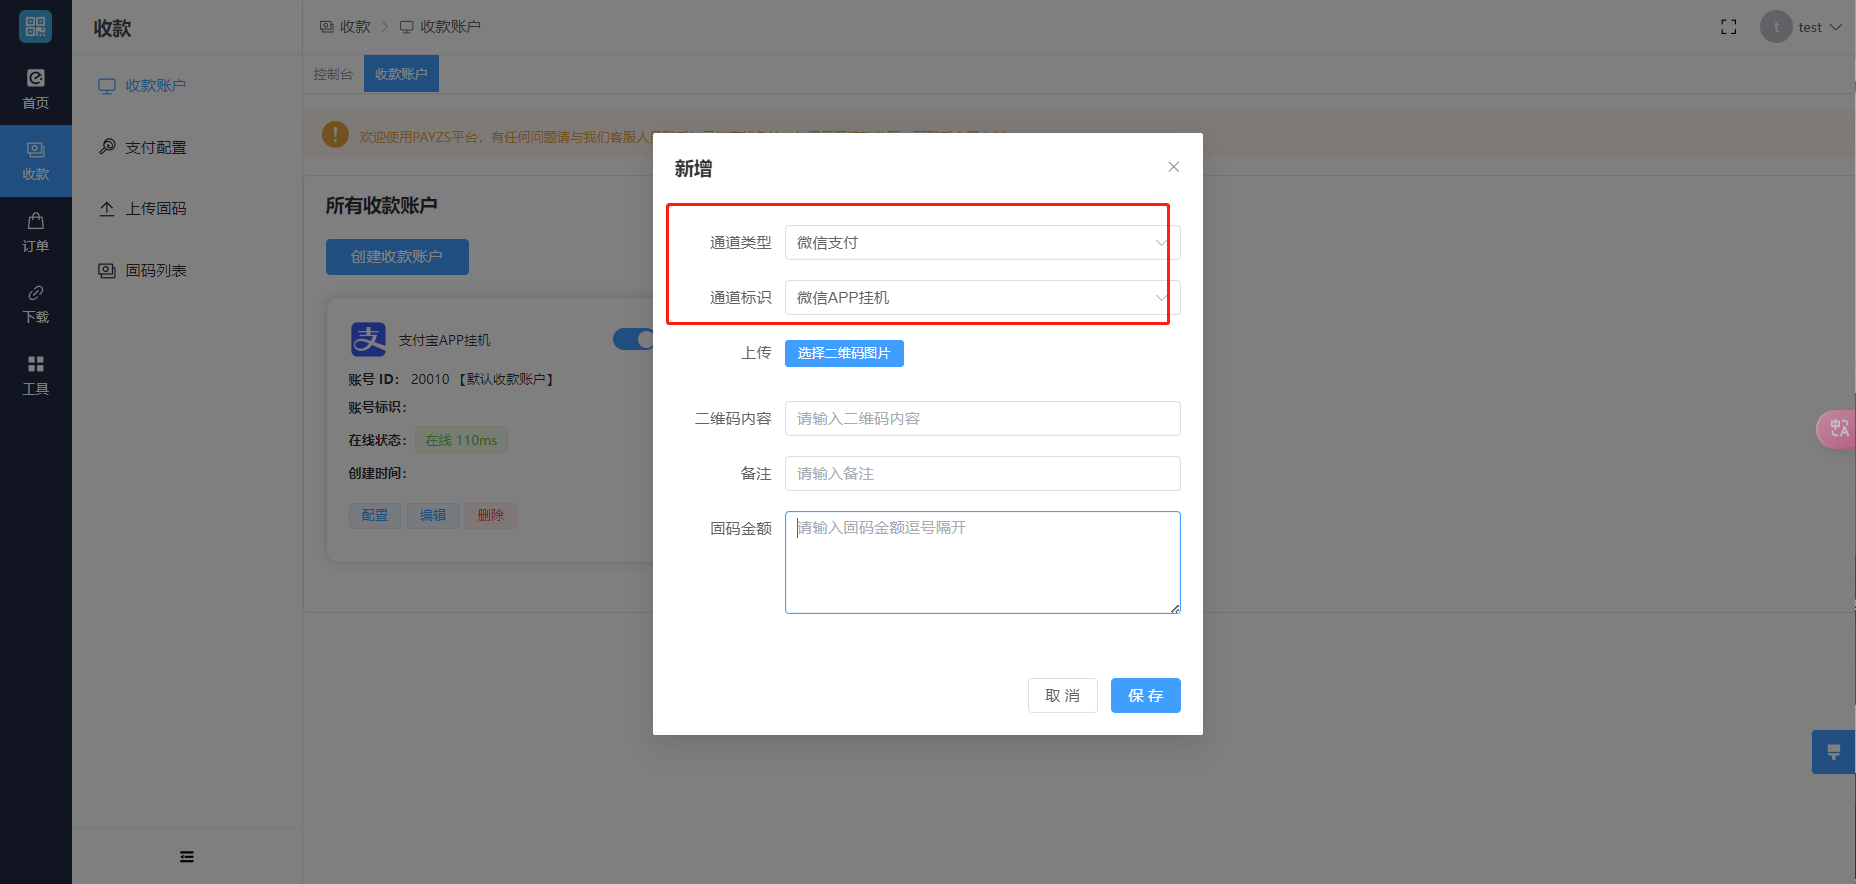
Task: Click the 保存 save button
Action: pyautogui.click(x=1145, y=695)
